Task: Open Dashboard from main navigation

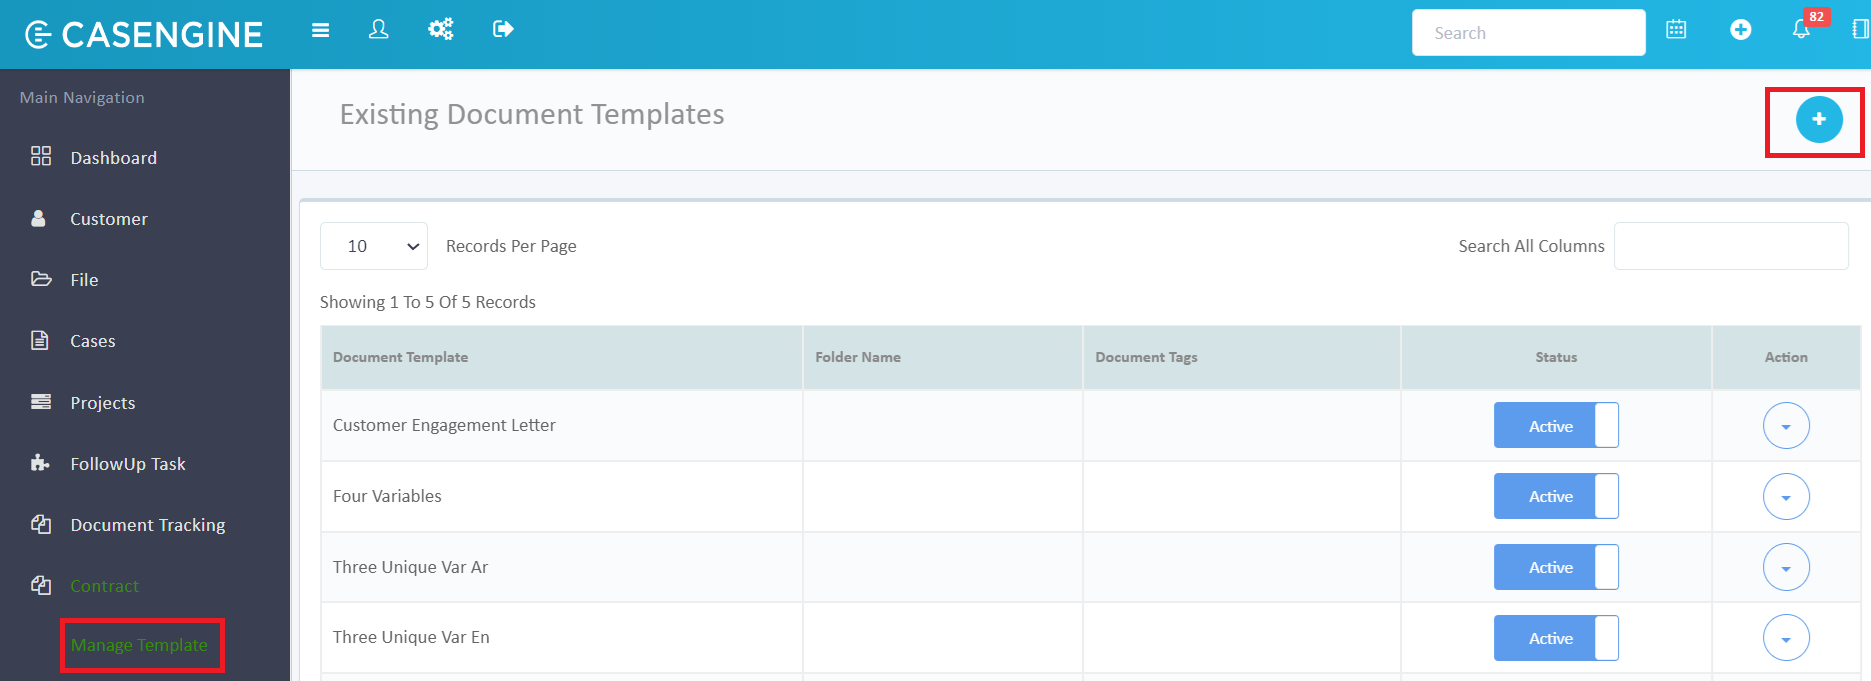Action: click(x=114, y=158)
